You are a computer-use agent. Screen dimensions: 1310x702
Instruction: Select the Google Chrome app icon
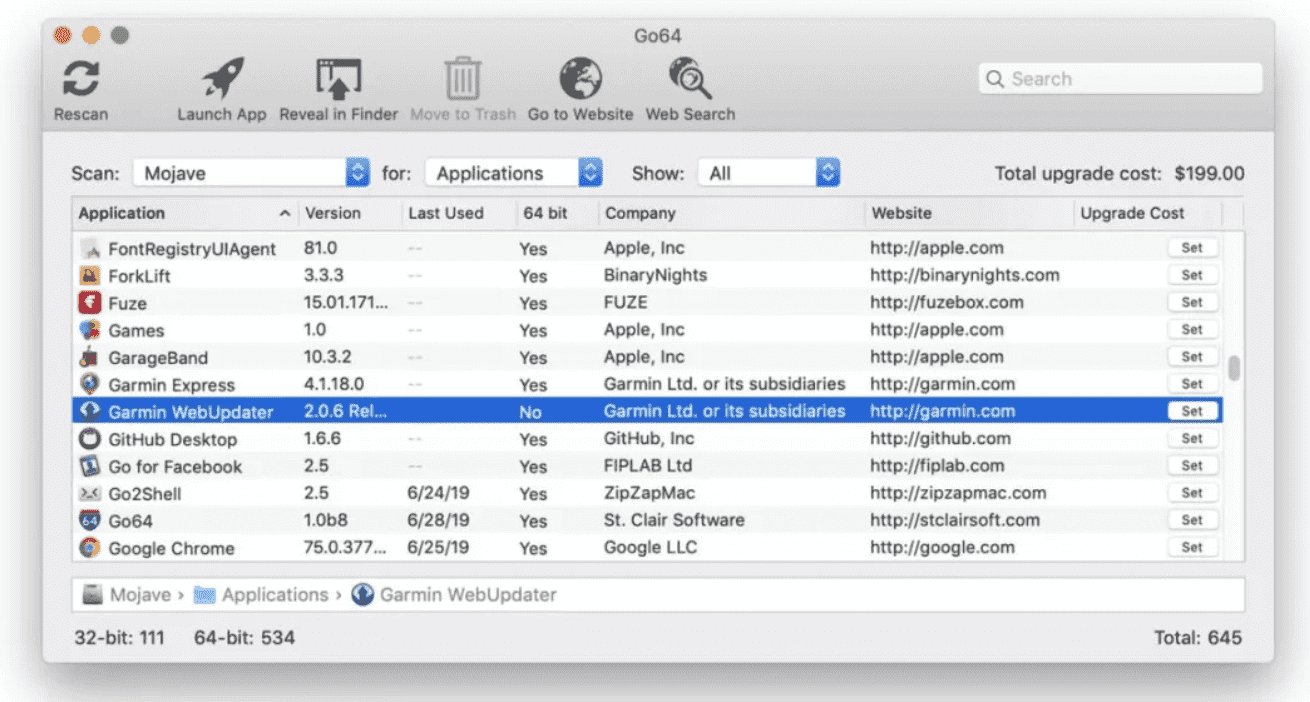pos(90,548)
